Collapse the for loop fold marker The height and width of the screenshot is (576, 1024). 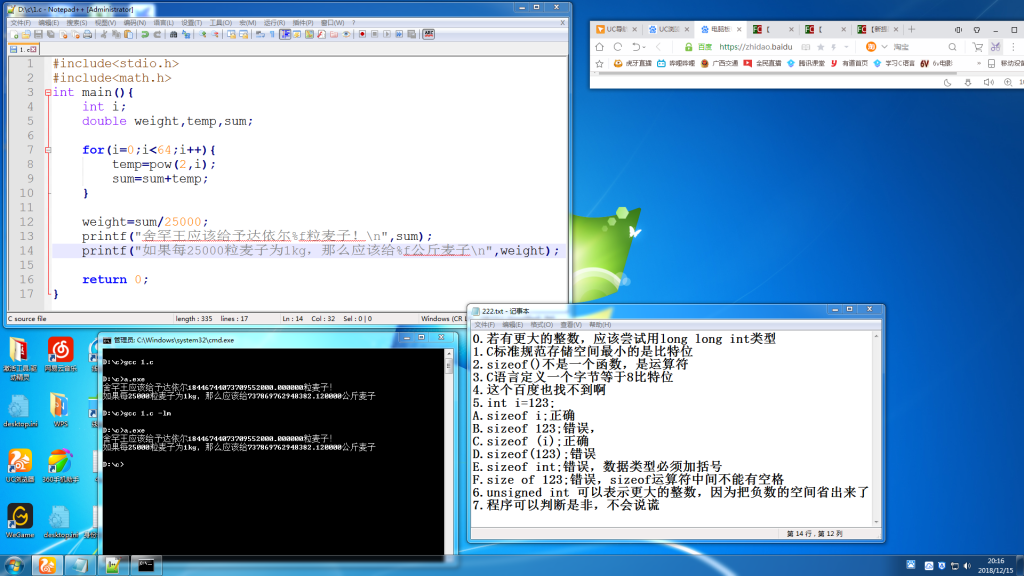[48, 150]
